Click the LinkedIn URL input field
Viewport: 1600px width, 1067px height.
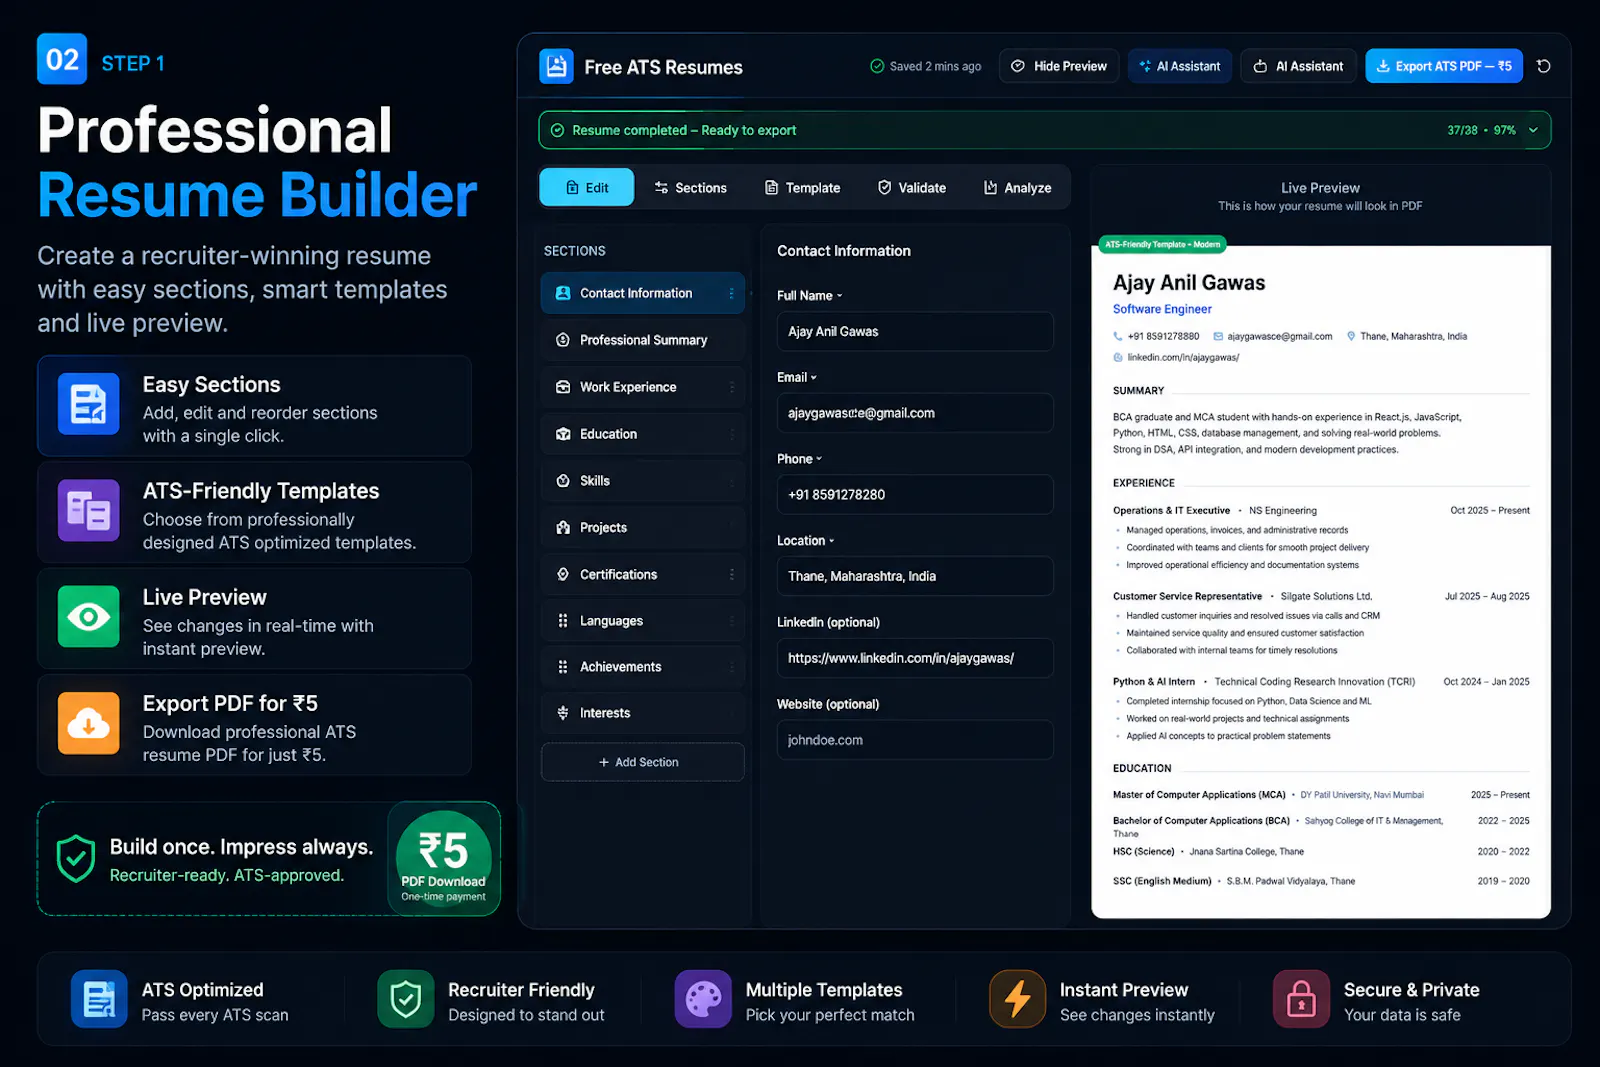click(x=915, y=658)
